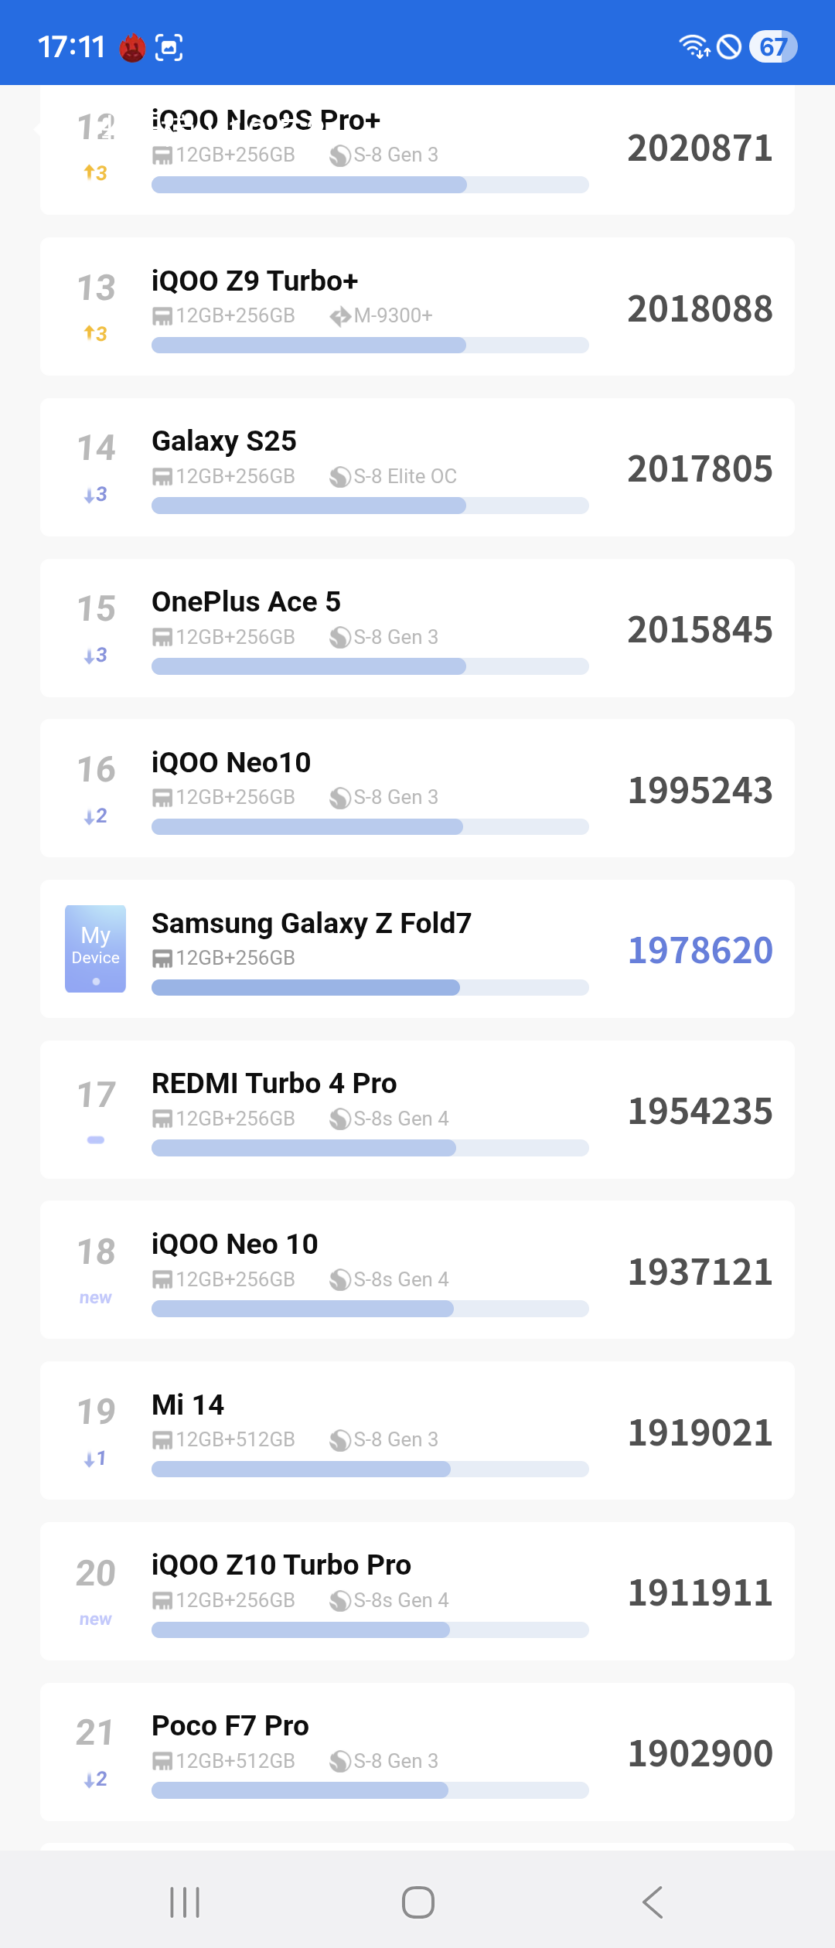Tap the AnTuTu notification icon in status bar

[132, 47]
